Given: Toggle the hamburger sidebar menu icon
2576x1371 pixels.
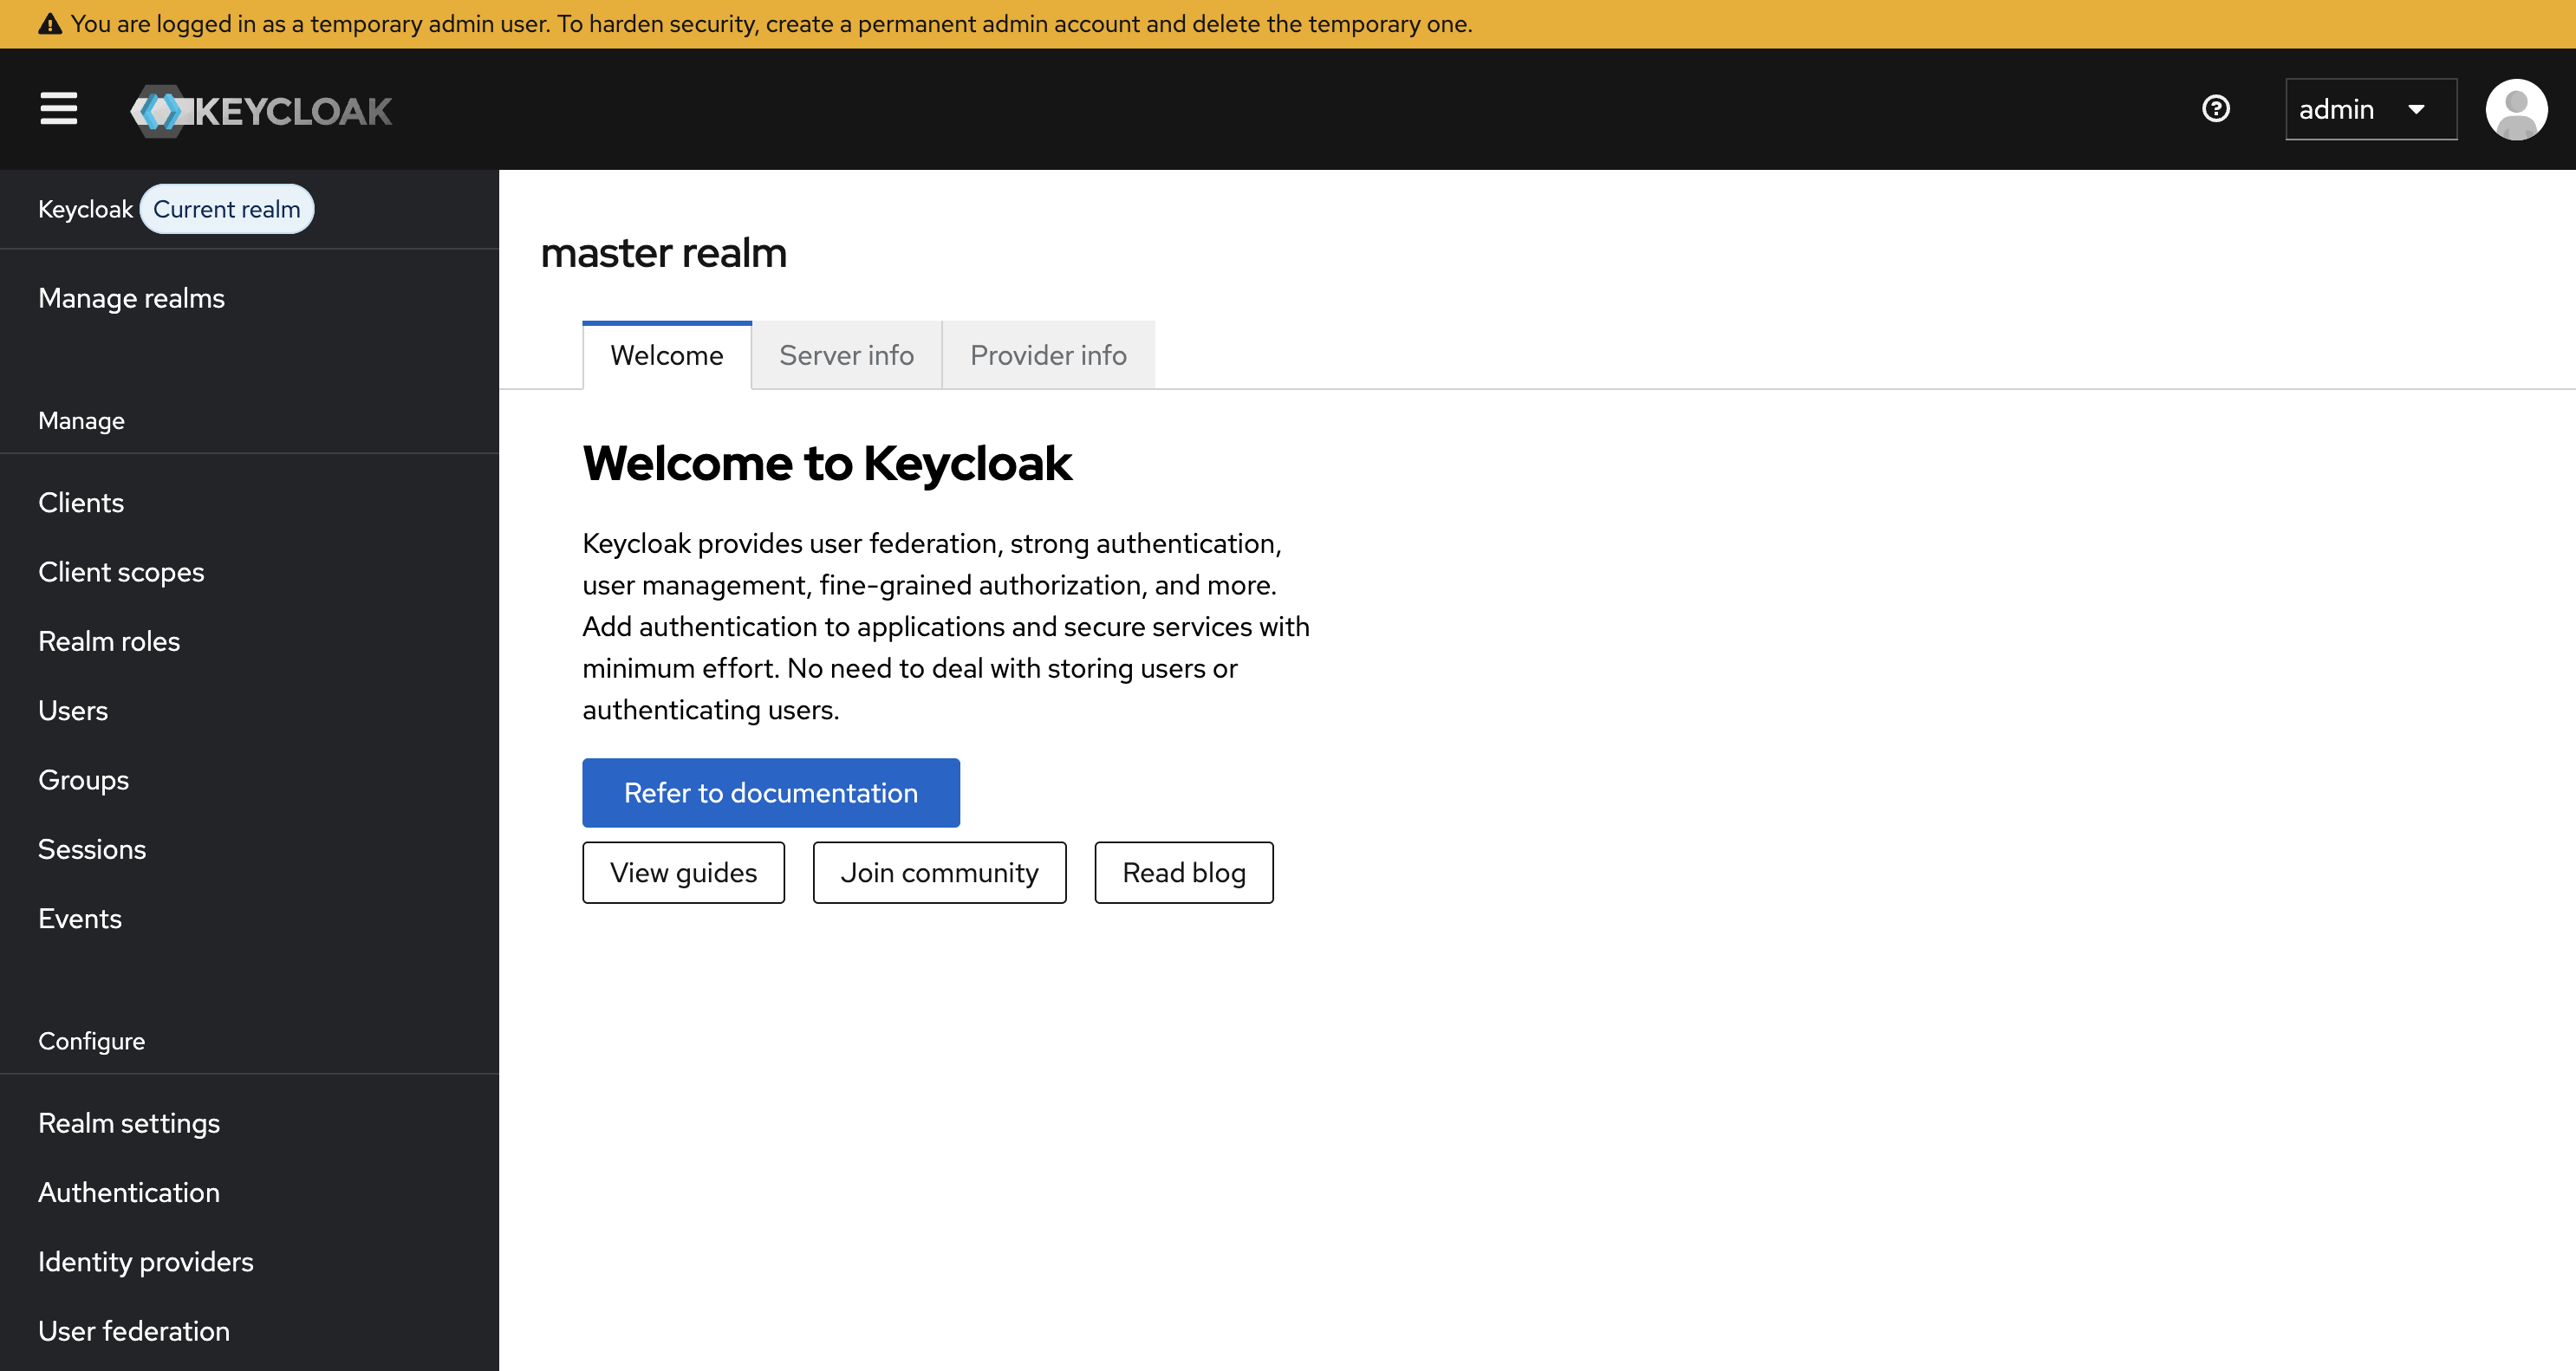Looking at the screenshot, I should pos(58,109).
